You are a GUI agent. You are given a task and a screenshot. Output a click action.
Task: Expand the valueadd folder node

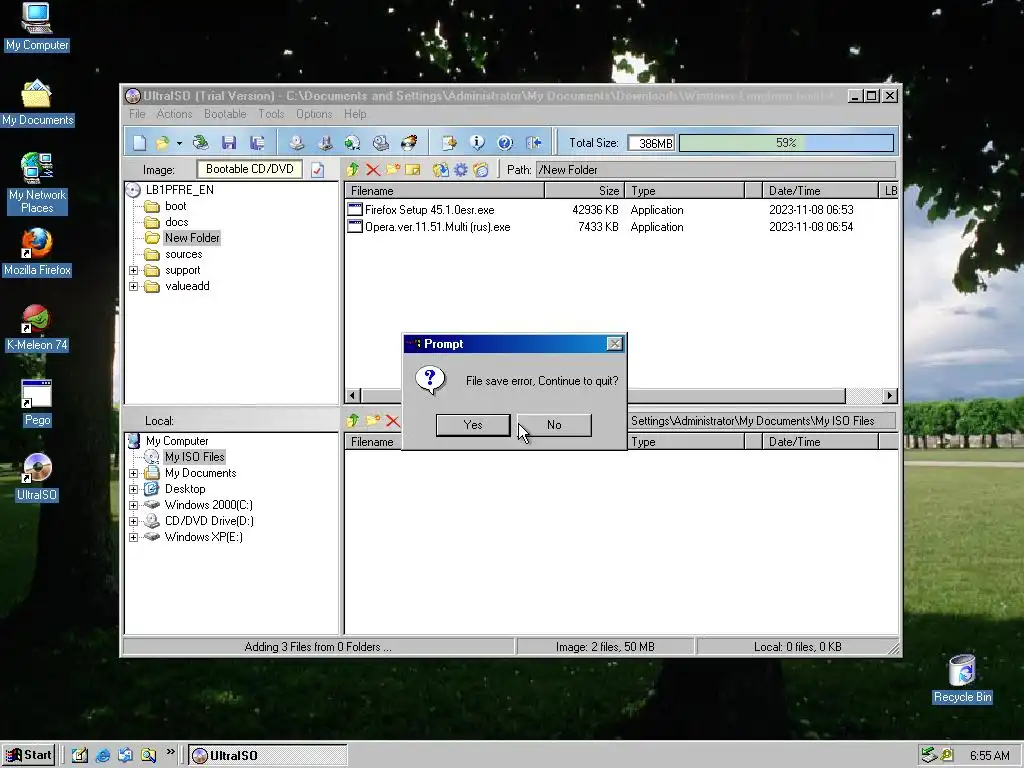tap(134, 286)
